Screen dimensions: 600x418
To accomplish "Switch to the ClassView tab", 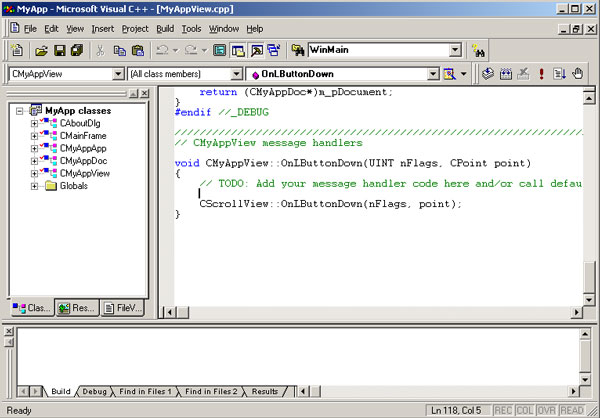I will click(x=32, y=308).
